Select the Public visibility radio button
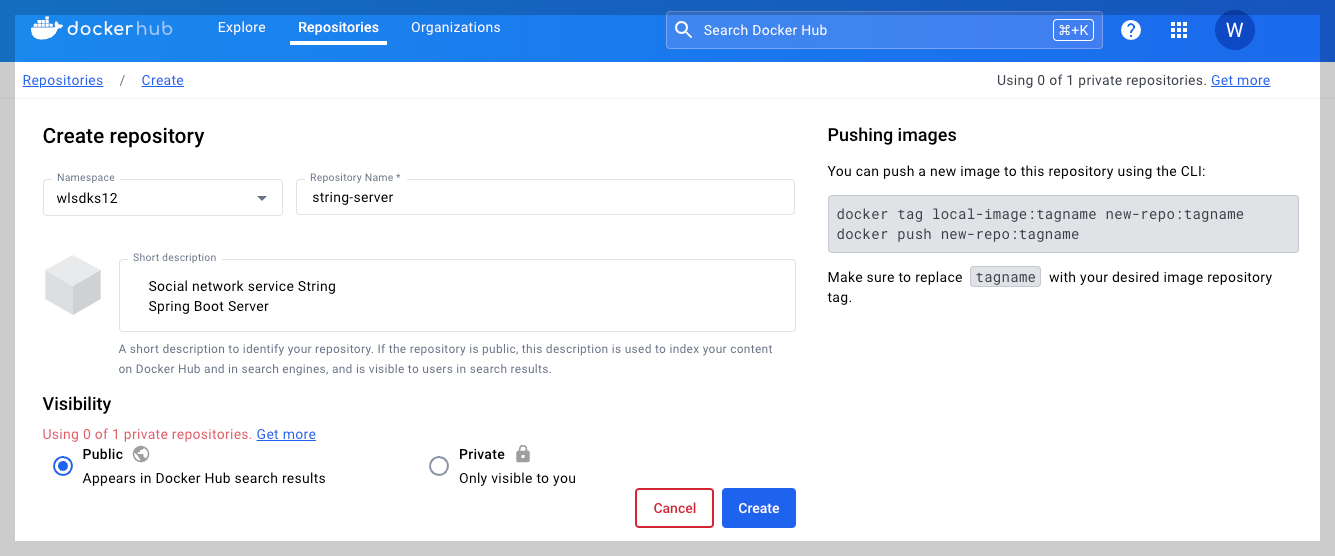 tap(63, 466)
